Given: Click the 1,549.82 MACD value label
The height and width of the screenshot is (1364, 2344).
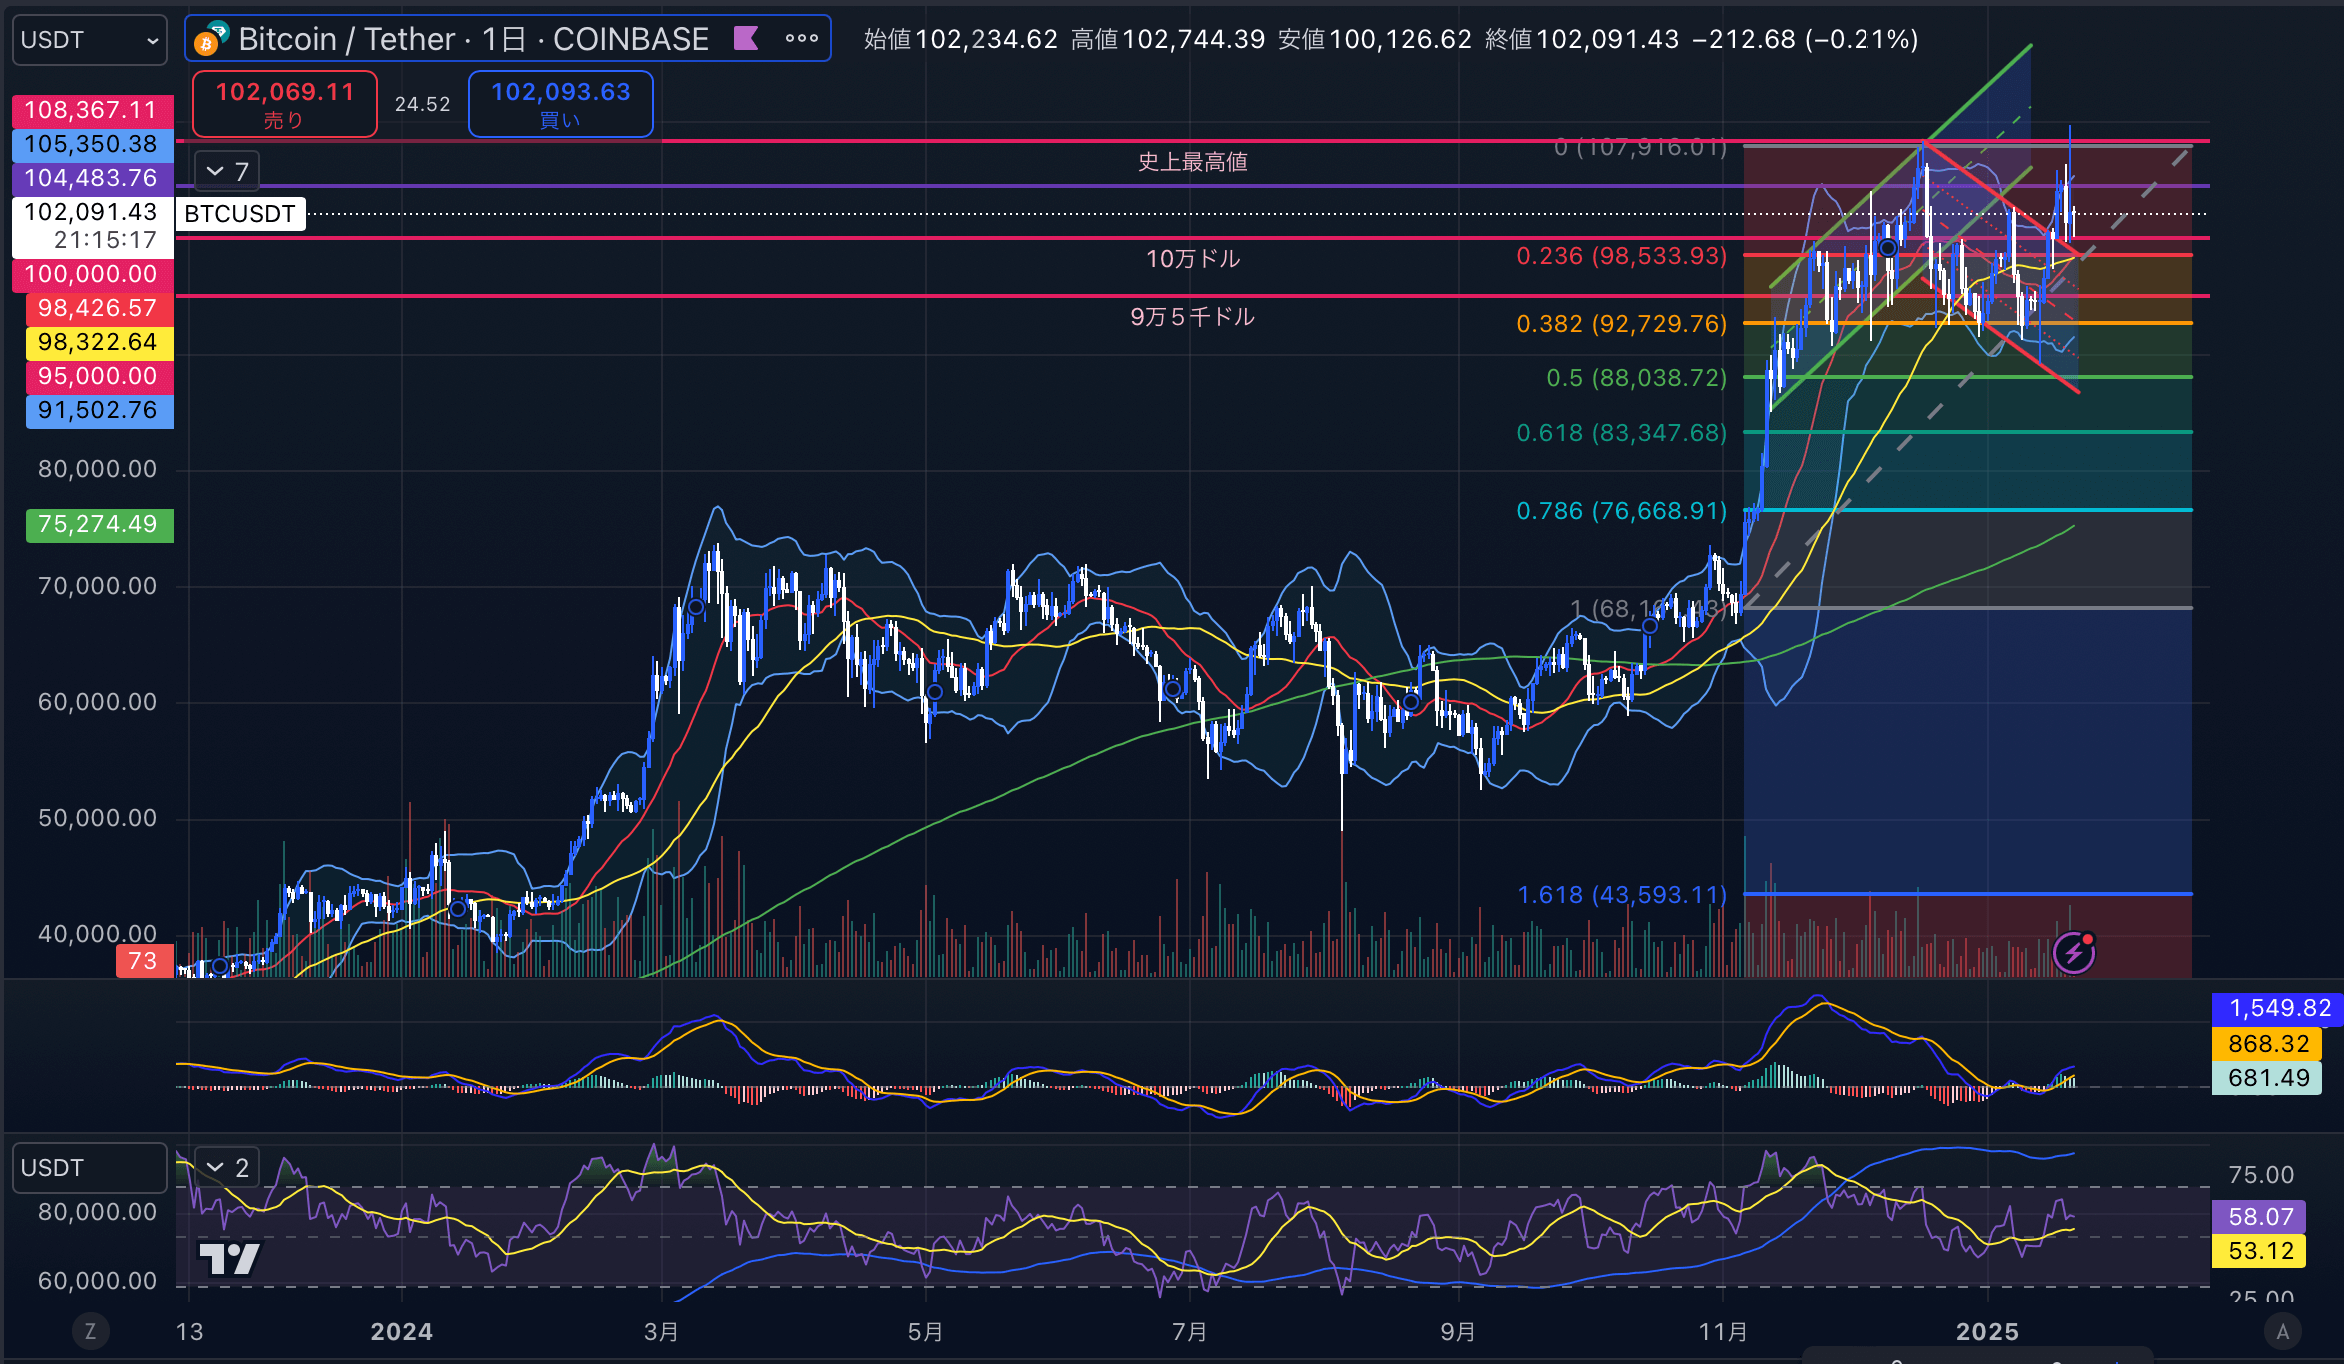Looking at the screenshot, I should 2277,1008.
